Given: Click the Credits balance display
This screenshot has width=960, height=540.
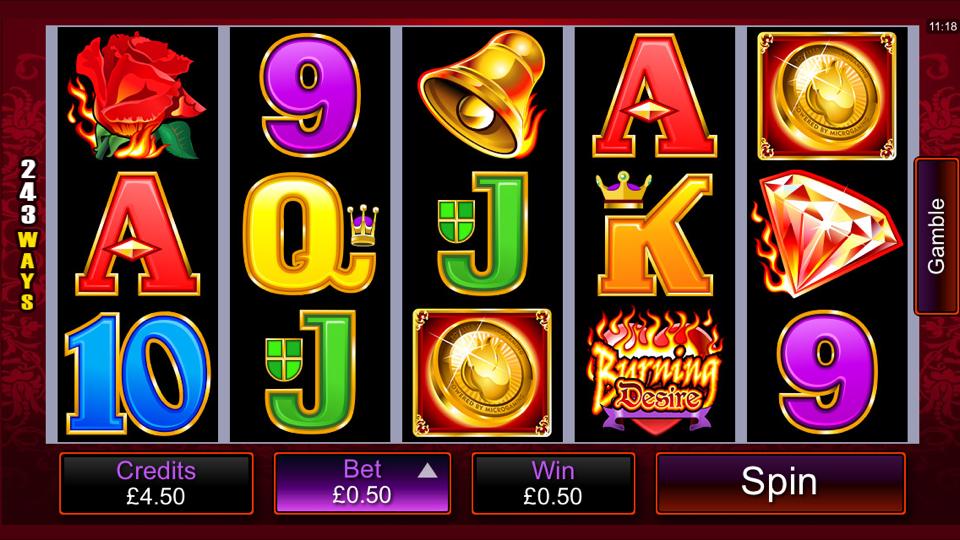Looking at the screenshot, I should pyautogui.click(x=156, y=483).
